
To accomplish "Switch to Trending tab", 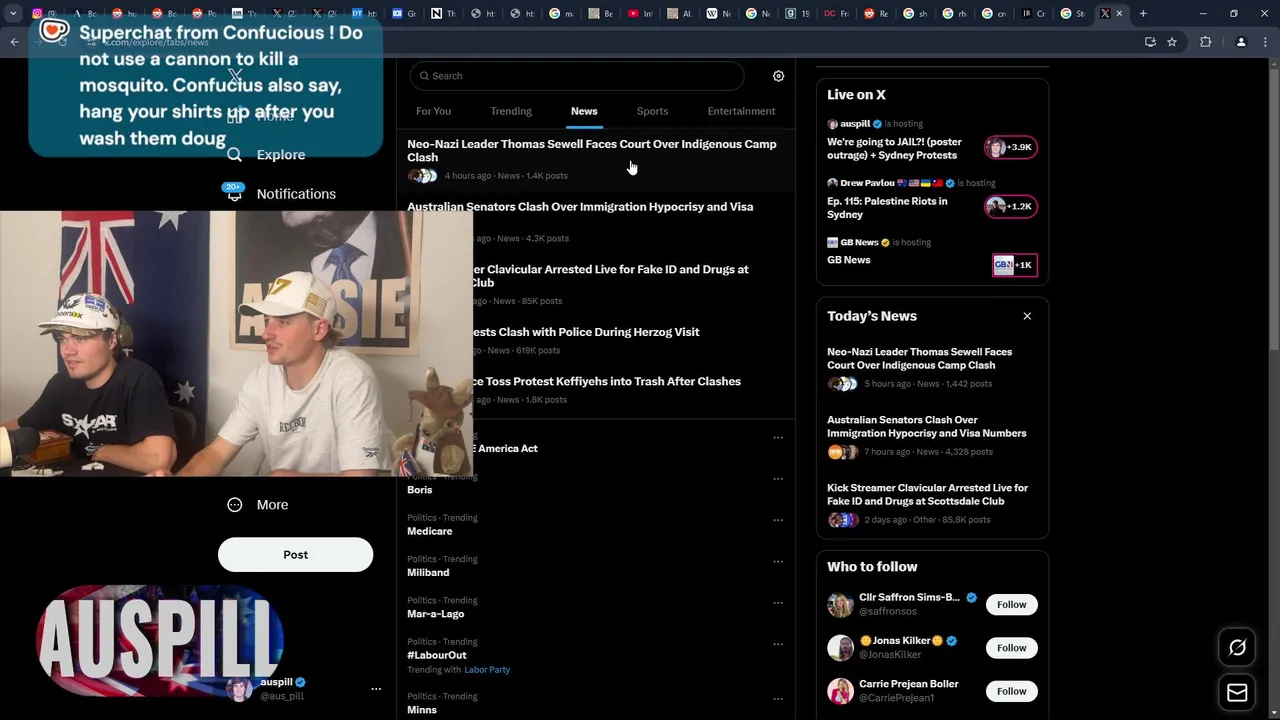I will click(511, 111).
